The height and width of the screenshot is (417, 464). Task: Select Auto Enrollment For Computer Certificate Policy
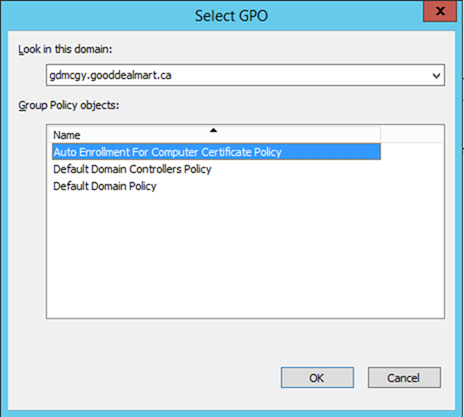(216, 152)
